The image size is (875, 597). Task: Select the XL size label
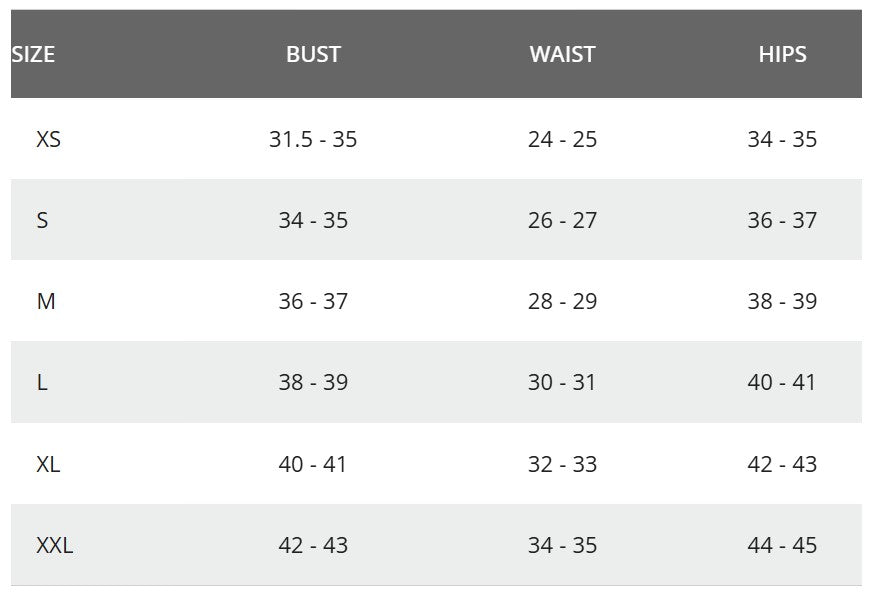[48, 465]
